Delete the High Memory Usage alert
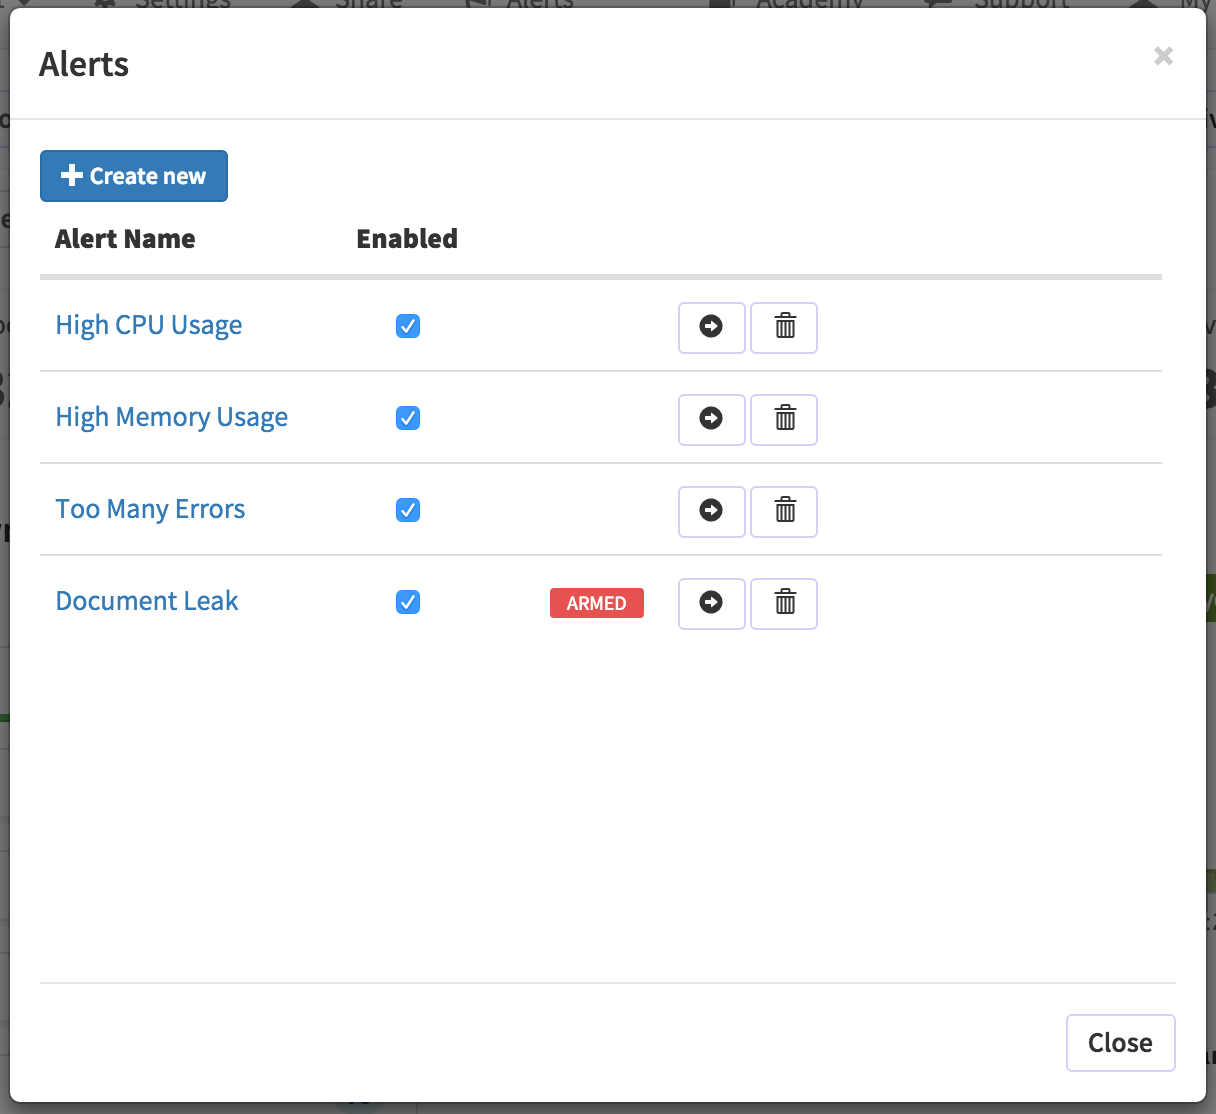 click(x=784, y=419)
